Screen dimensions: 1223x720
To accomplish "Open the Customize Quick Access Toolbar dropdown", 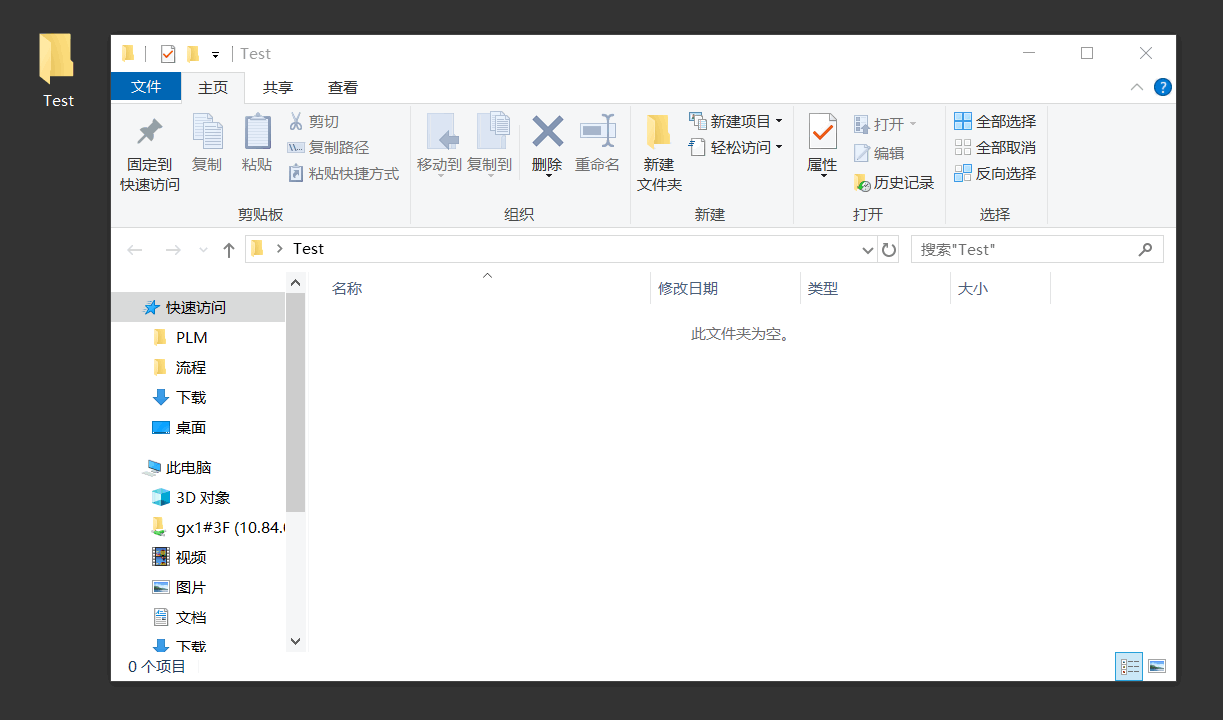I will pyautogui.click(x=215, y=54).
